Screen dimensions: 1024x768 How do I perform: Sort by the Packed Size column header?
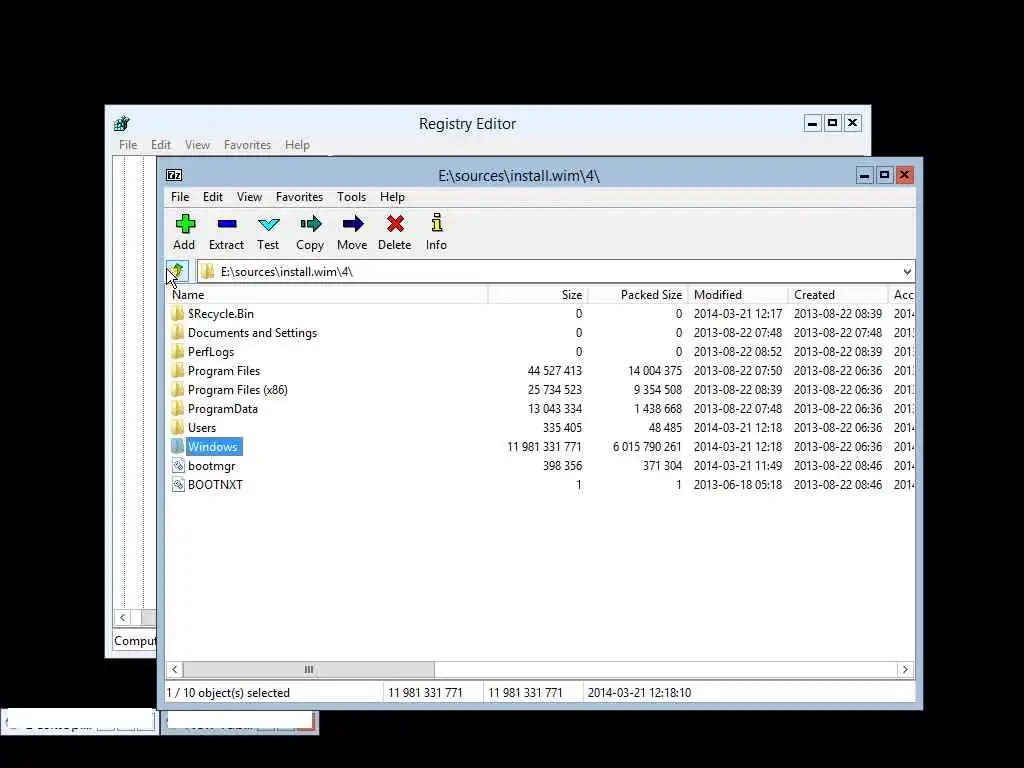pyautogui.click(x=637, y=295)
